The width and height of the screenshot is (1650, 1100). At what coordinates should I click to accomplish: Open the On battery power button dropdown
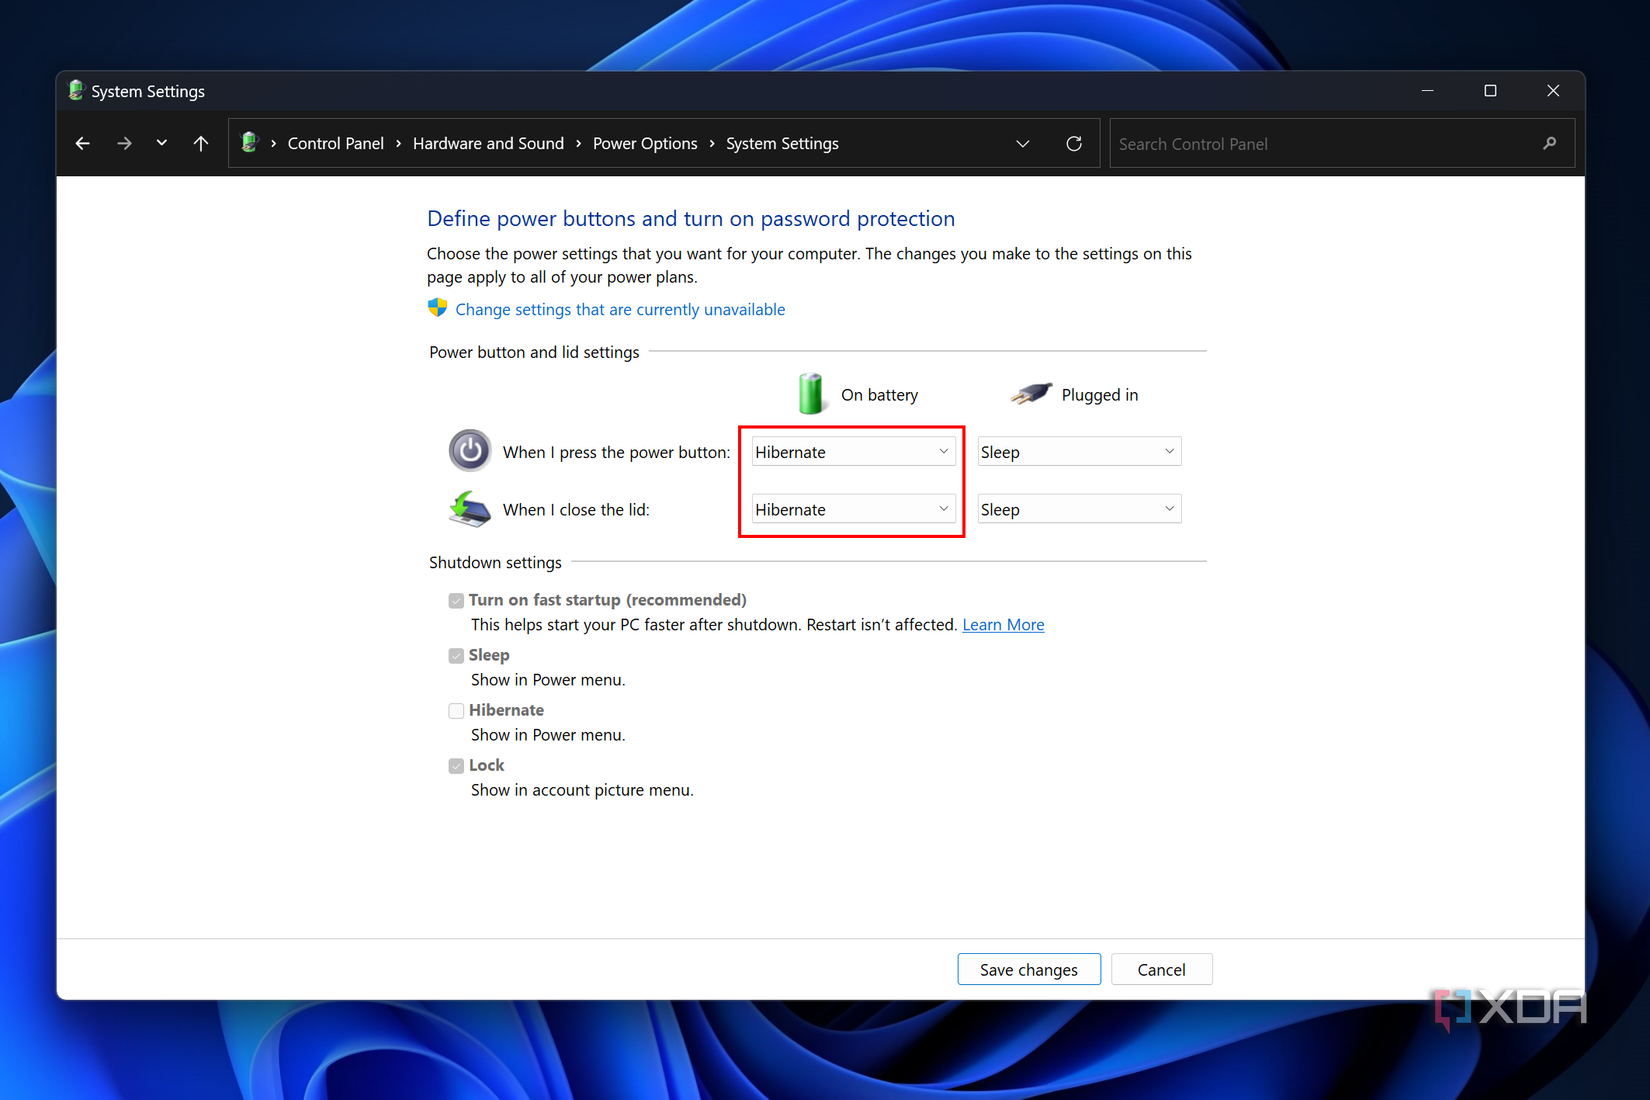tap(851, 451)
